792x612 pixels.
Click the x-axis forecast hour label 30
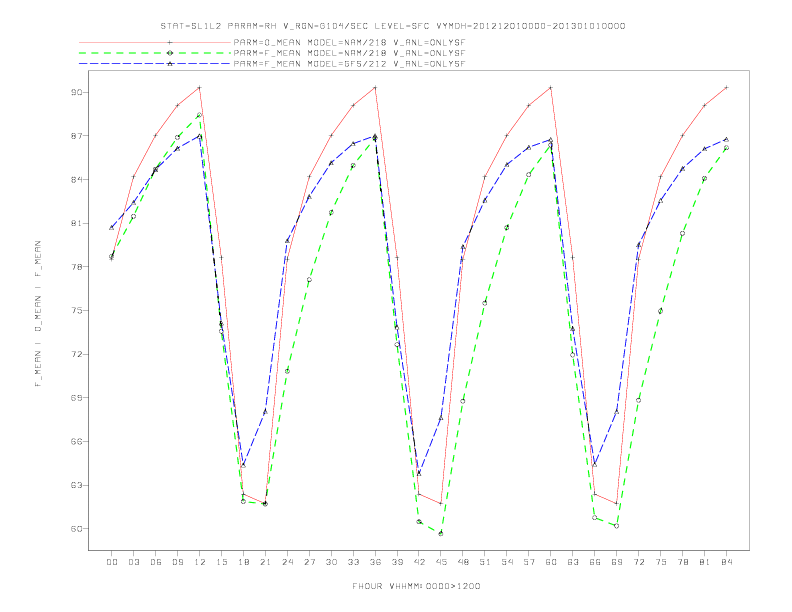pyautogui.click(x=331, y=562)
